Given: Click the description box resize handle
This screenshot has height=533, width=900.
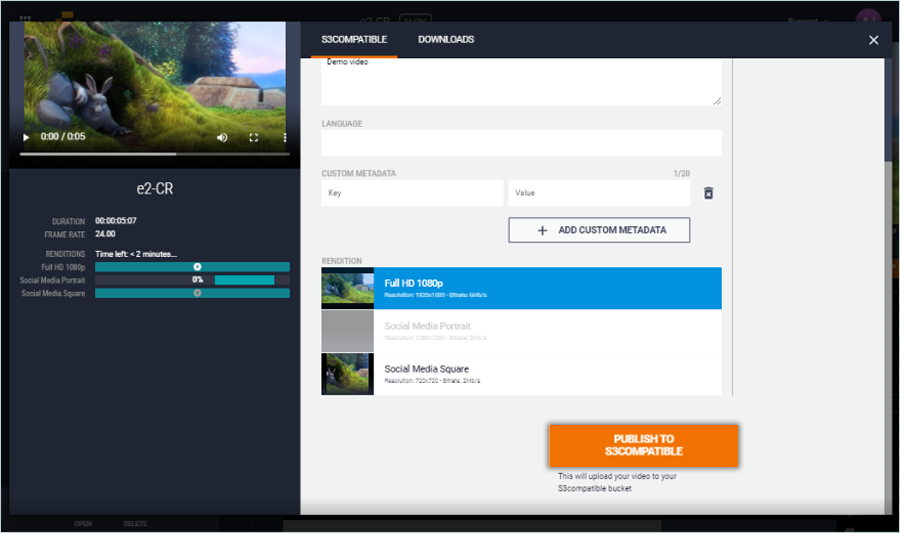Looking at the screenshot, I should click(x=717, y=101).
